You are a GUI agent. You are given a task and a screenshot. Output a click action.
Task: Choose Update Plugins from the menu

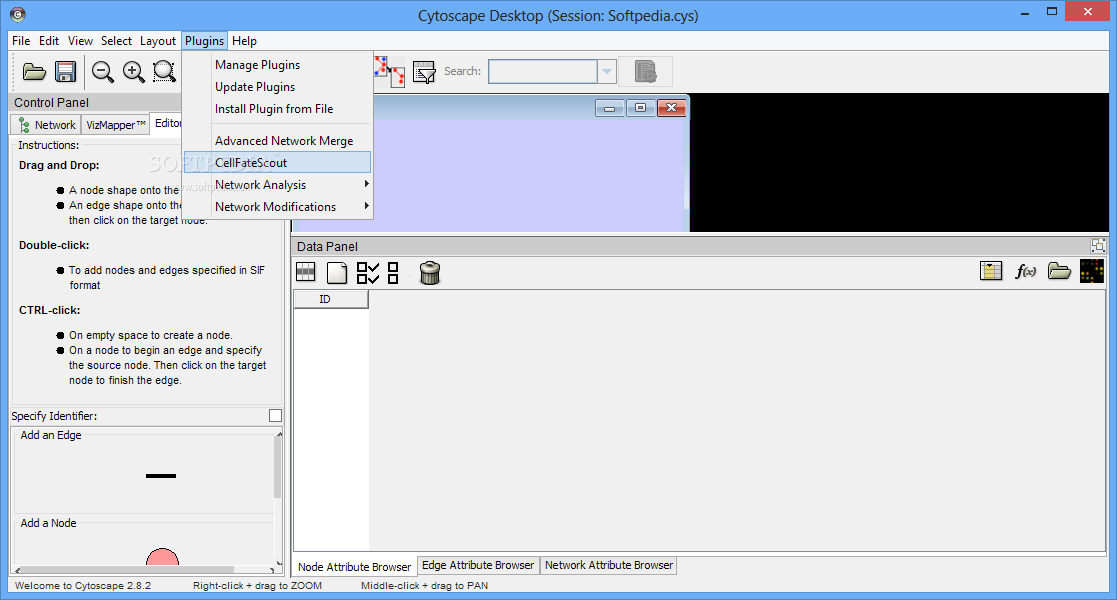(x=278, y=87)
